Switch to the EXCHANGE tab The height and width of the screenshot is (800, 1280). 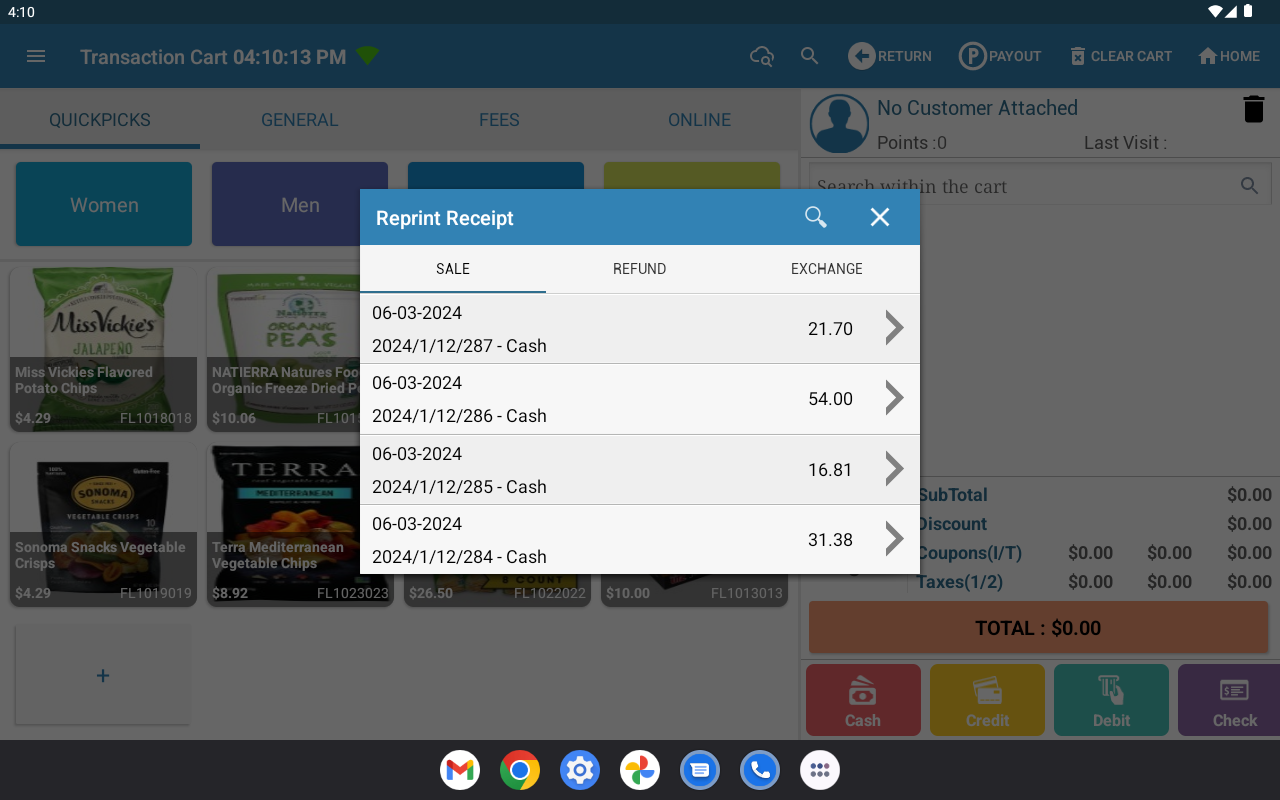click(x=827, y=269)
